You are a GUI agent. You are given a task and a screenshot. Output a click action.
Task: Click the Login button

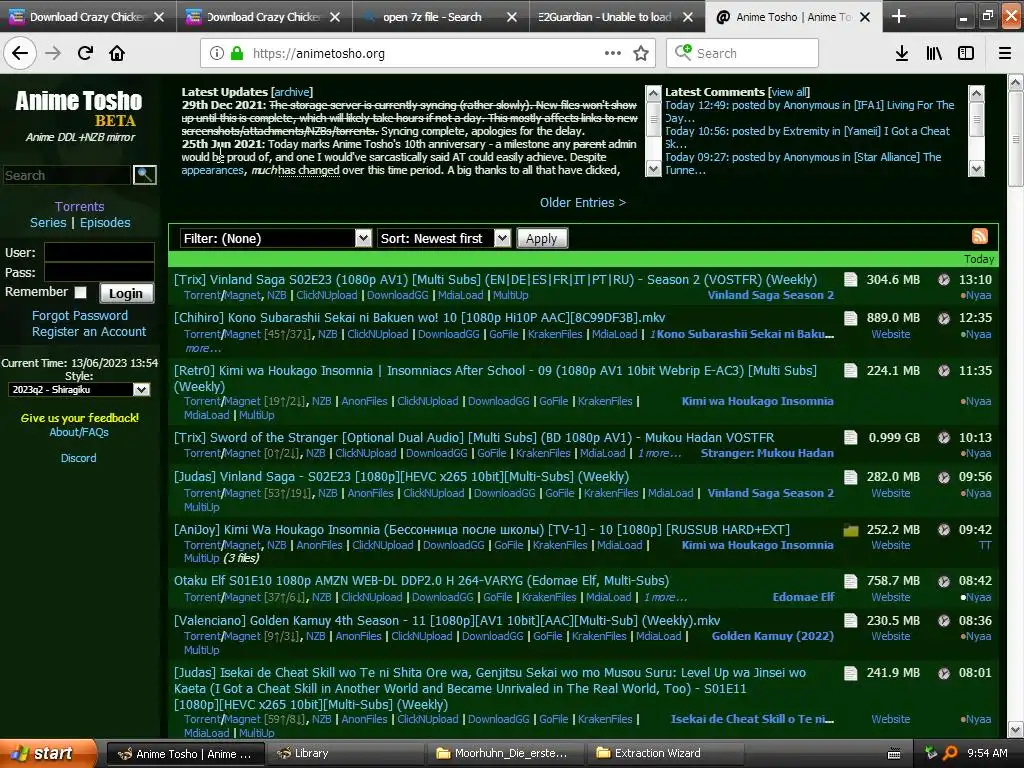126,293
